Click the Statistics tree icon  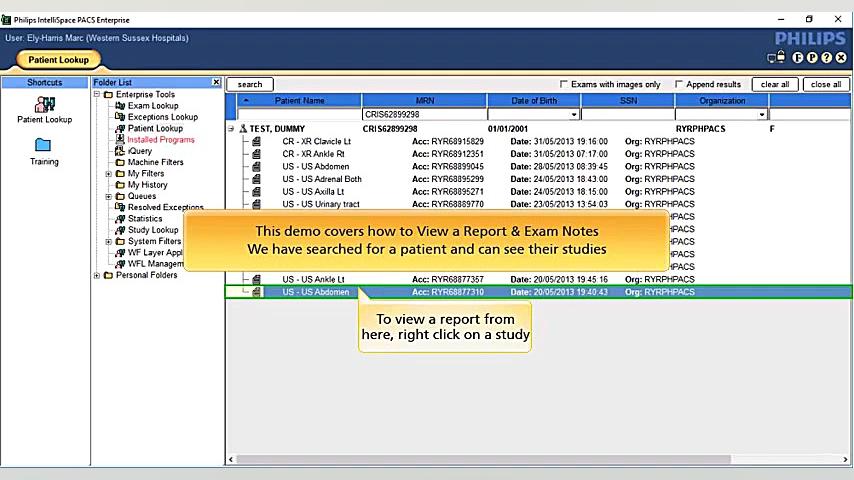tap(120, 218)
